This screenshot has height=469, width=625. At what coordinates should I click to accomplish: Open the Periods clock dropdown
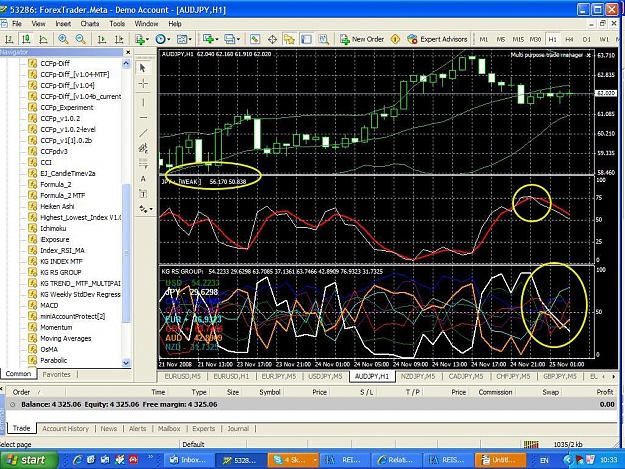click(163, 39)
